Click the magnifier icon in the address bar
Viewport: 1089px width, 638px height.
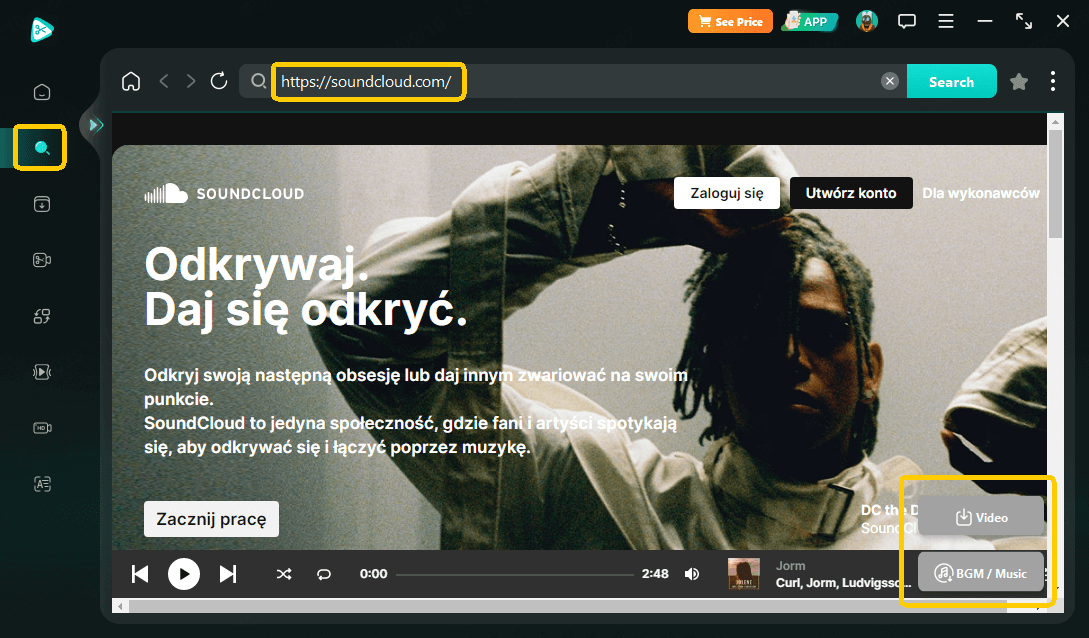point(258,81)
